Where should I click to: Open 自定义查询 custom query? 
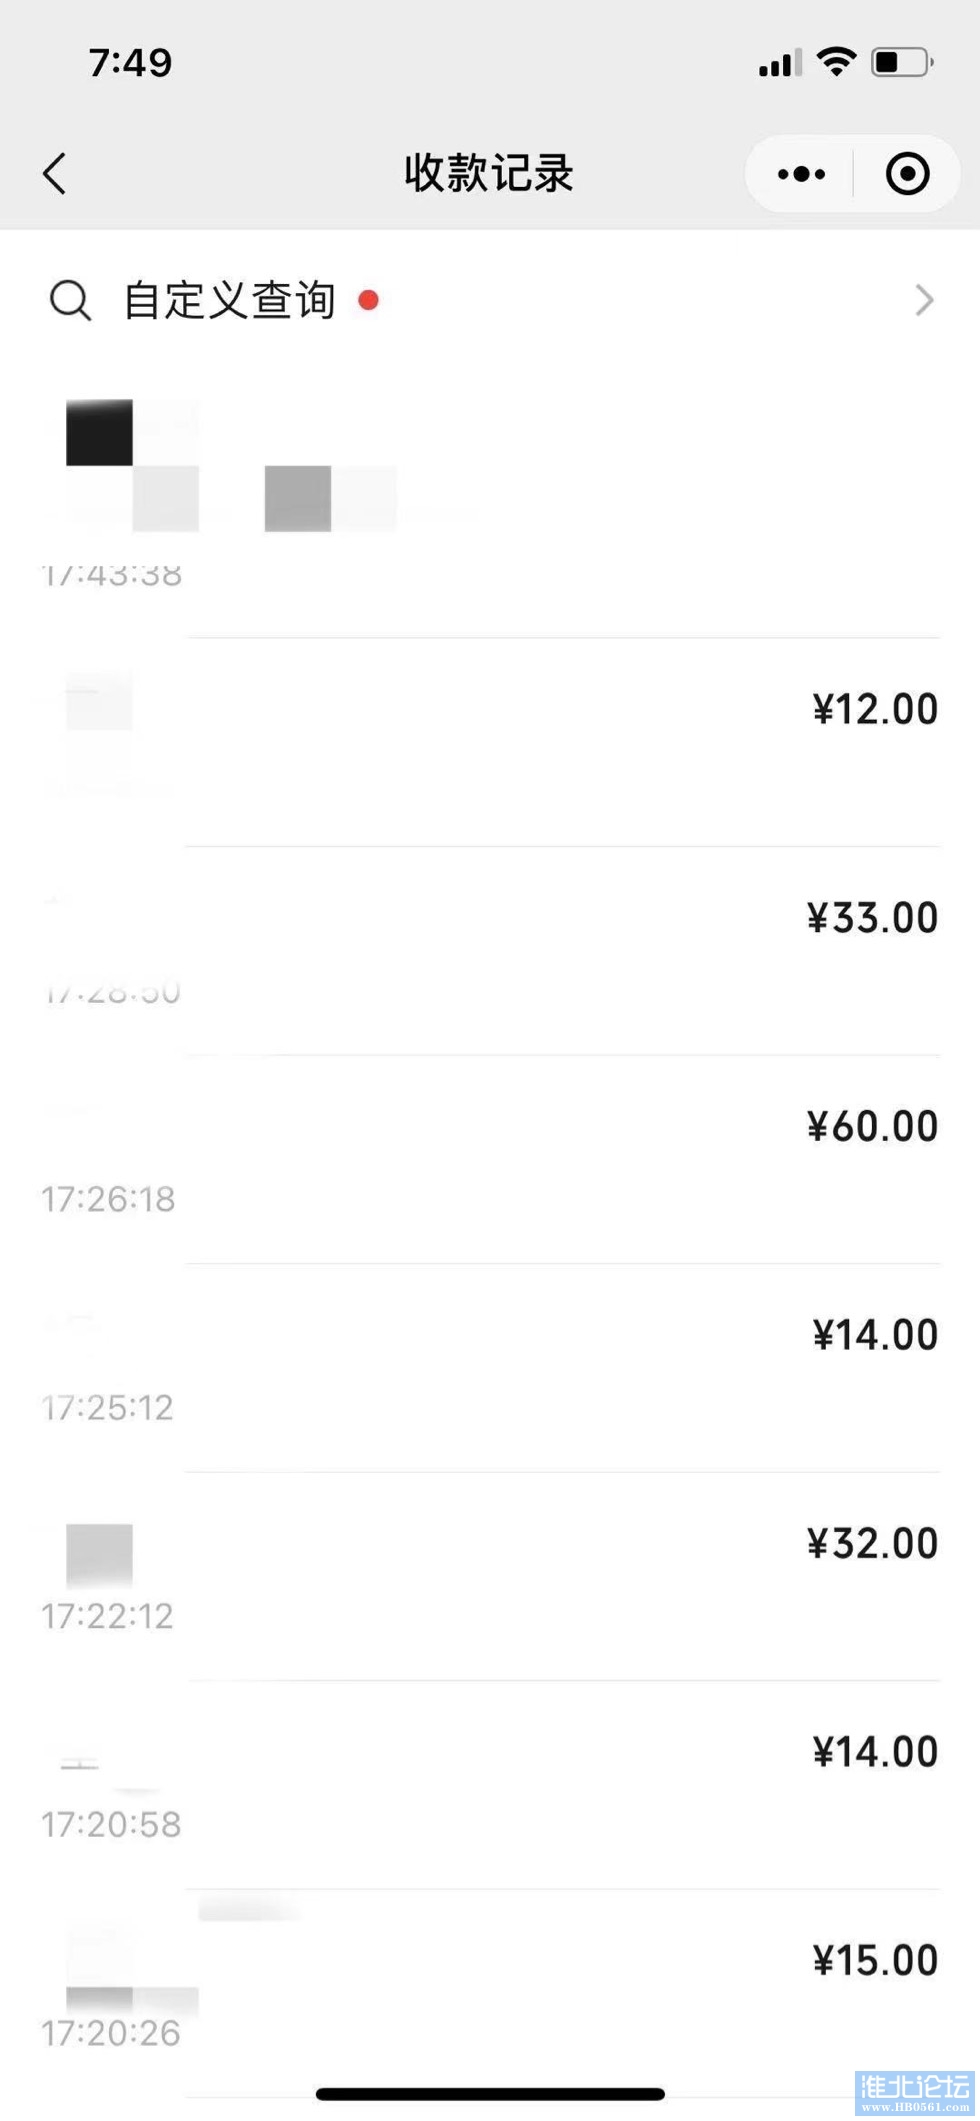coord(490,300)
